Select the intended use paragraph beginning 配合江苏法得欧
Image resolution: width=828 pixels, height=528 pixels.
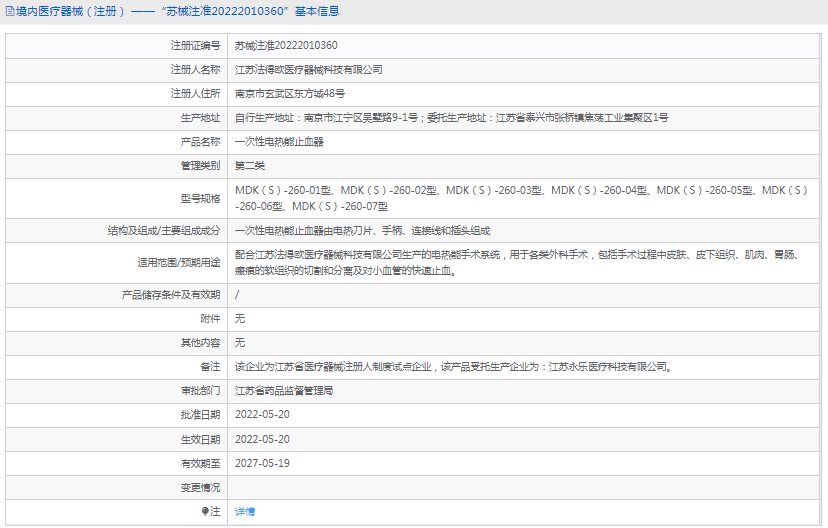tap(519, 262)
